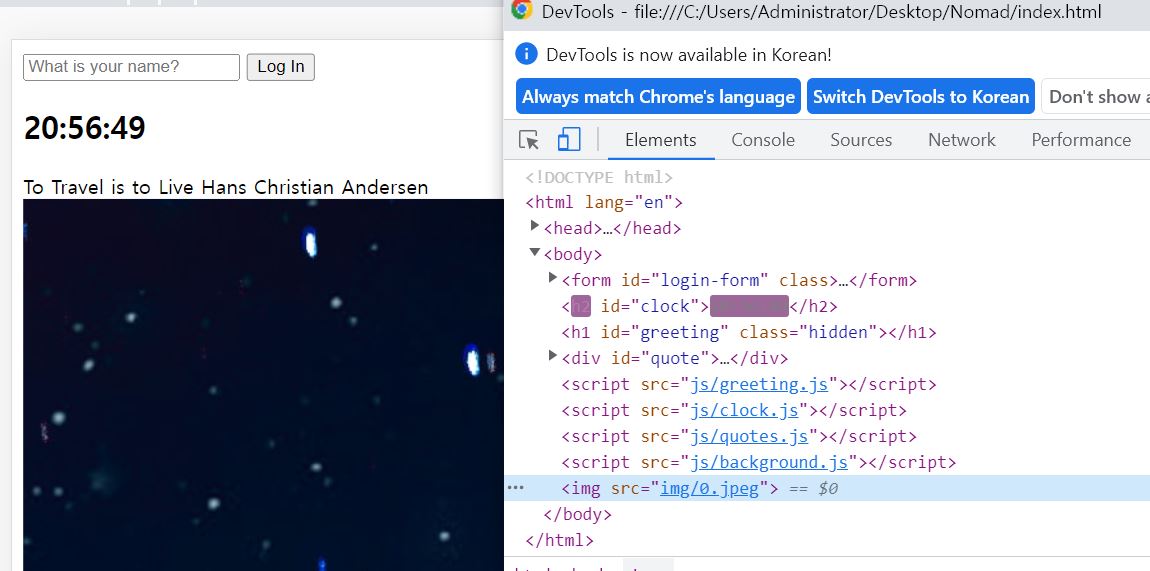Click the Chrome logo in DevTools title bar
This screenshot has height=571, width=1150.
point(521,10)
